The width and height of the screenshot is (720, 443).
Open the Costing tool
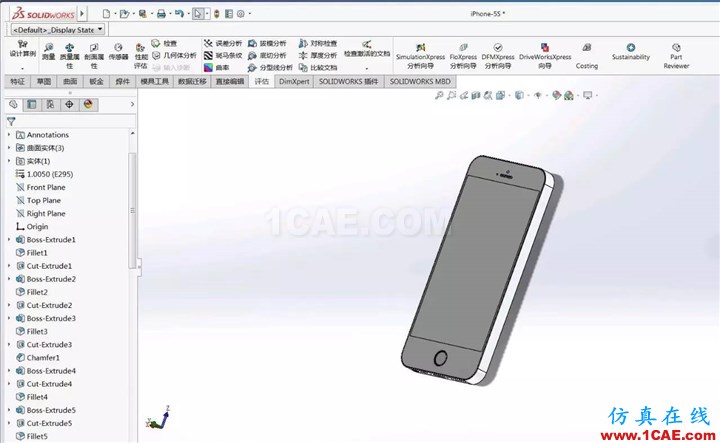tap(587, 56)
